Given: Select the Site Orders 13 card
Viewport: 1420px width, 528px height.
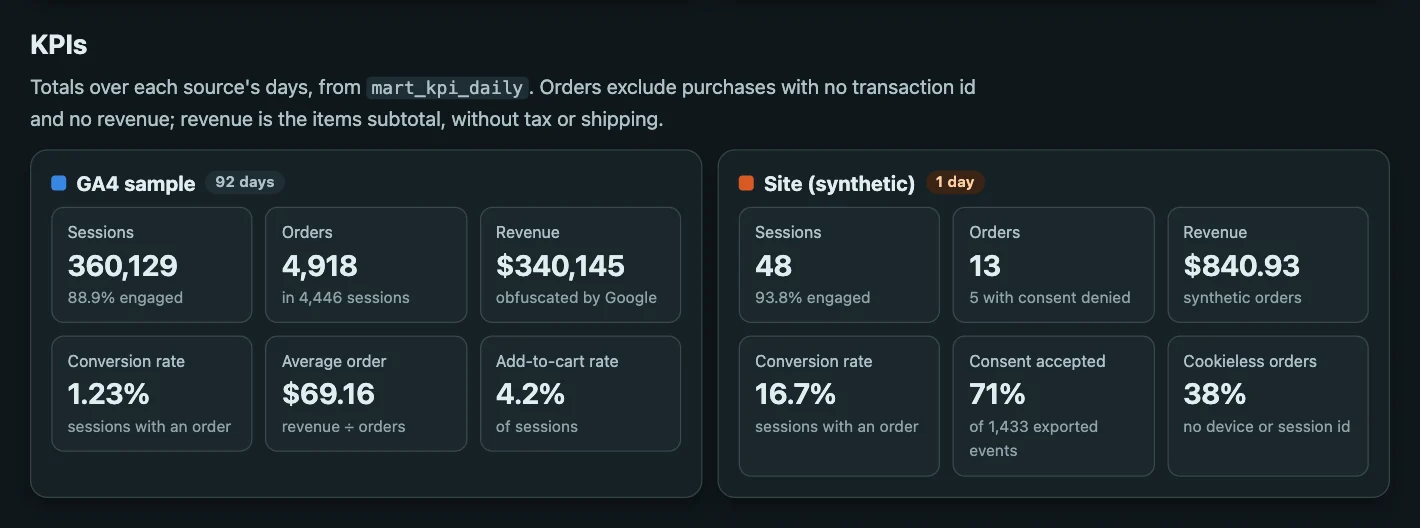Looking at the screenshot, I should point(1053,265).
